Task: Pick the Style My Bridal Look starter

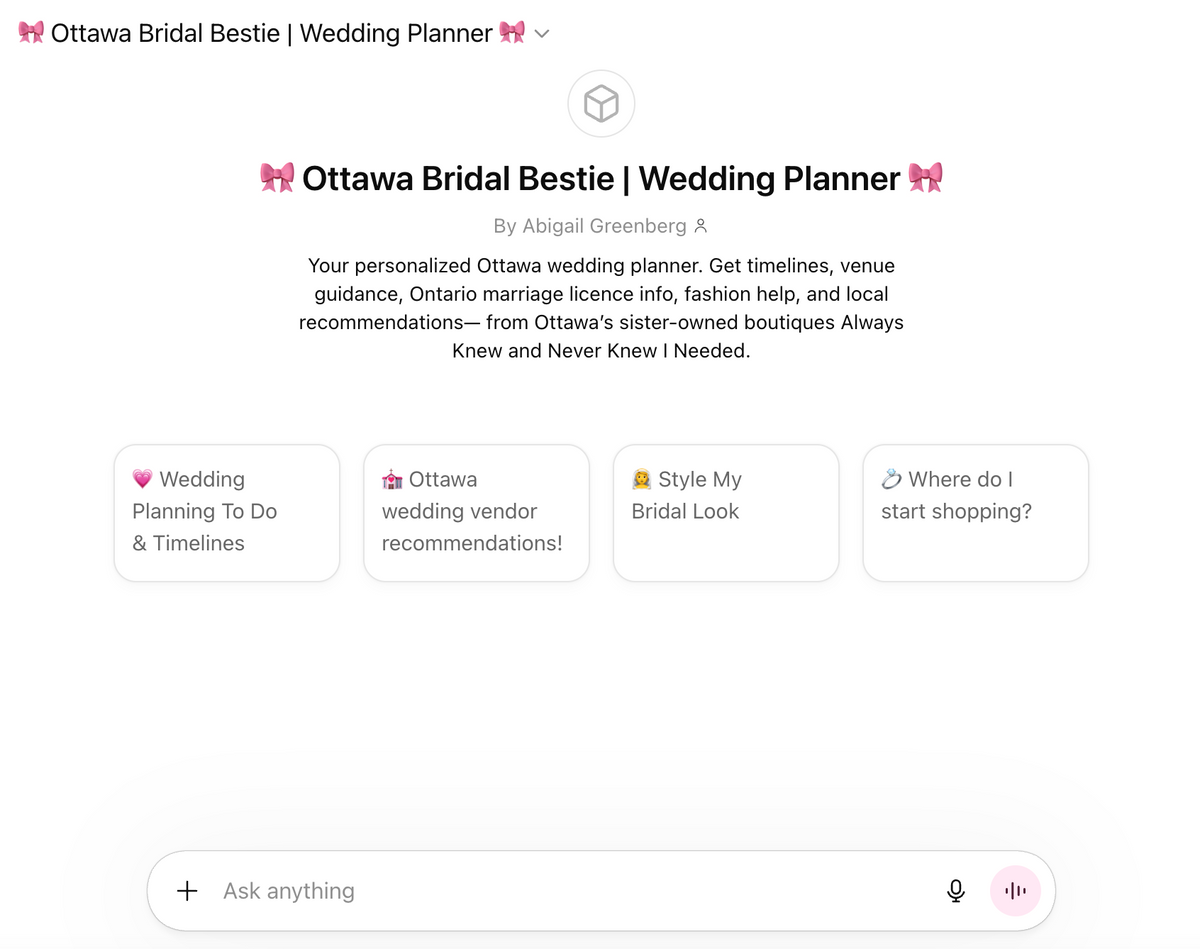Action: point(726,513)
